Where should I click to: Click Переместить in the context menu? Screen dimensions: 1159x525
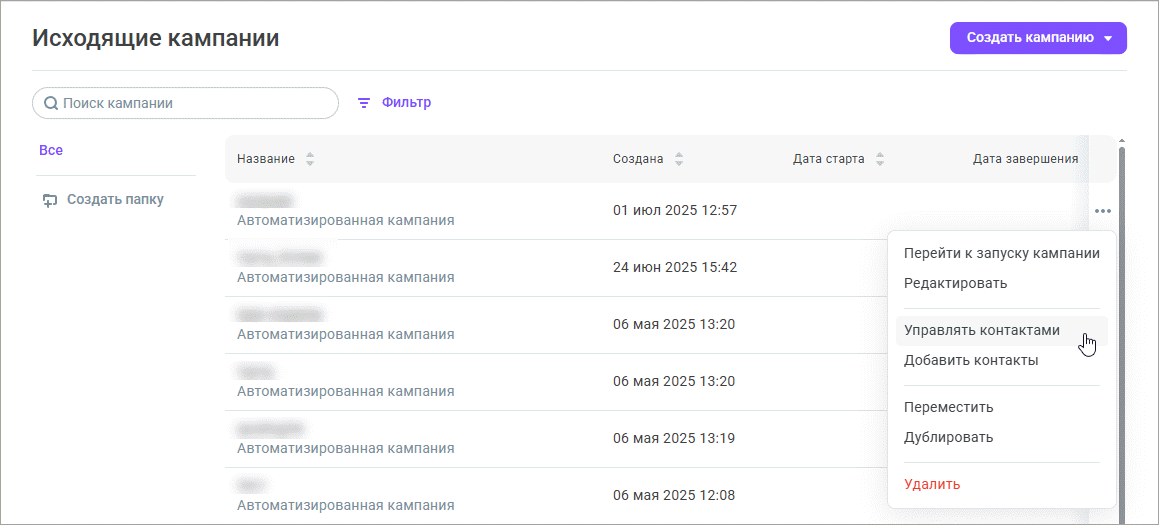point(948,407)
